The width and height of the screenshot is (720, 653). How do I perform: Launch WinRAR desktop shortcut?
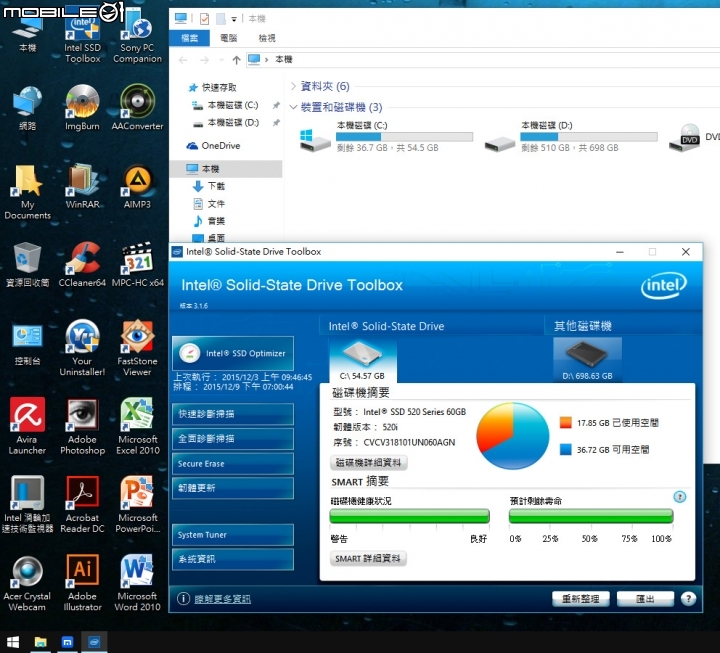82,186
